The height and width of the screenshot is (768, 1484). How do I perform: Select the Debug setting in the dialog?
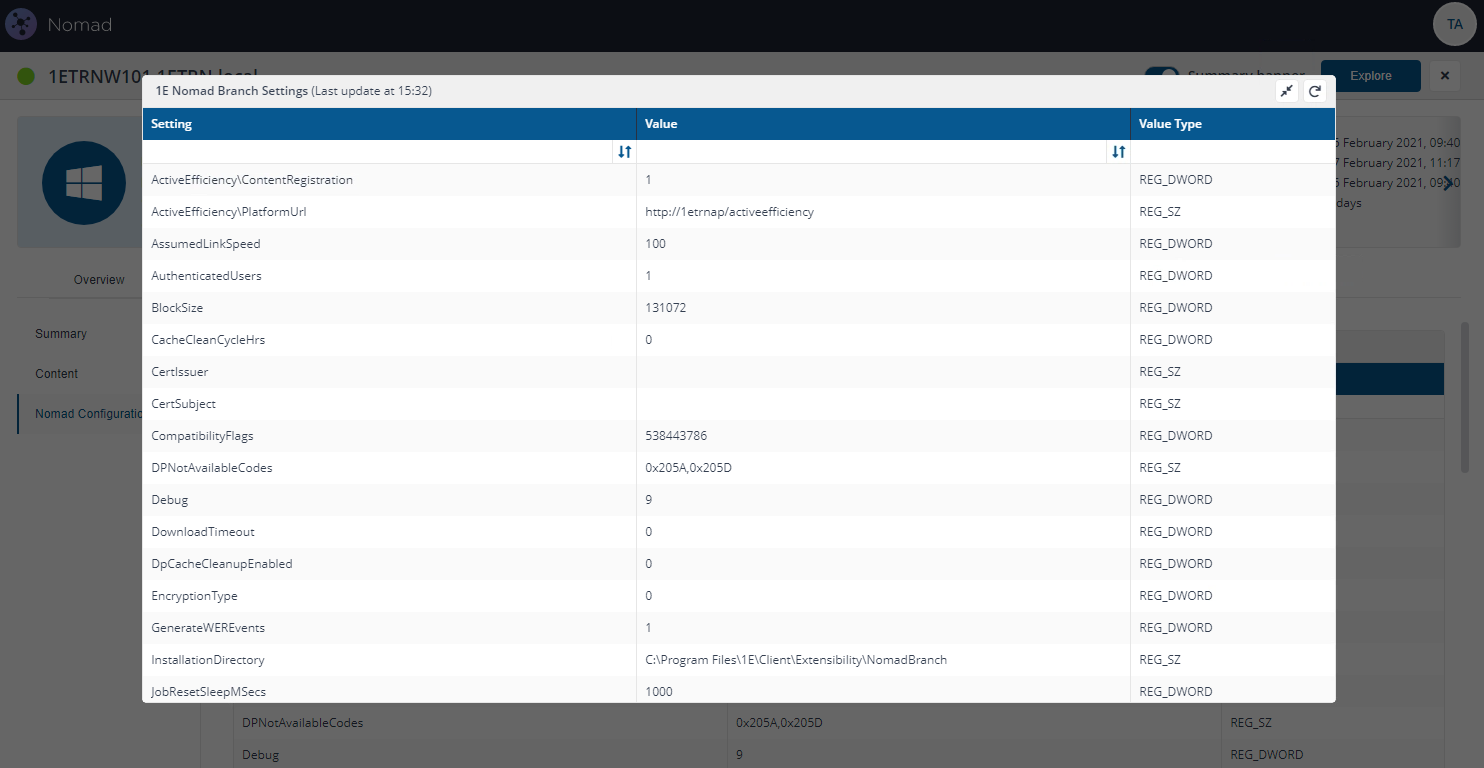point(169,500)
